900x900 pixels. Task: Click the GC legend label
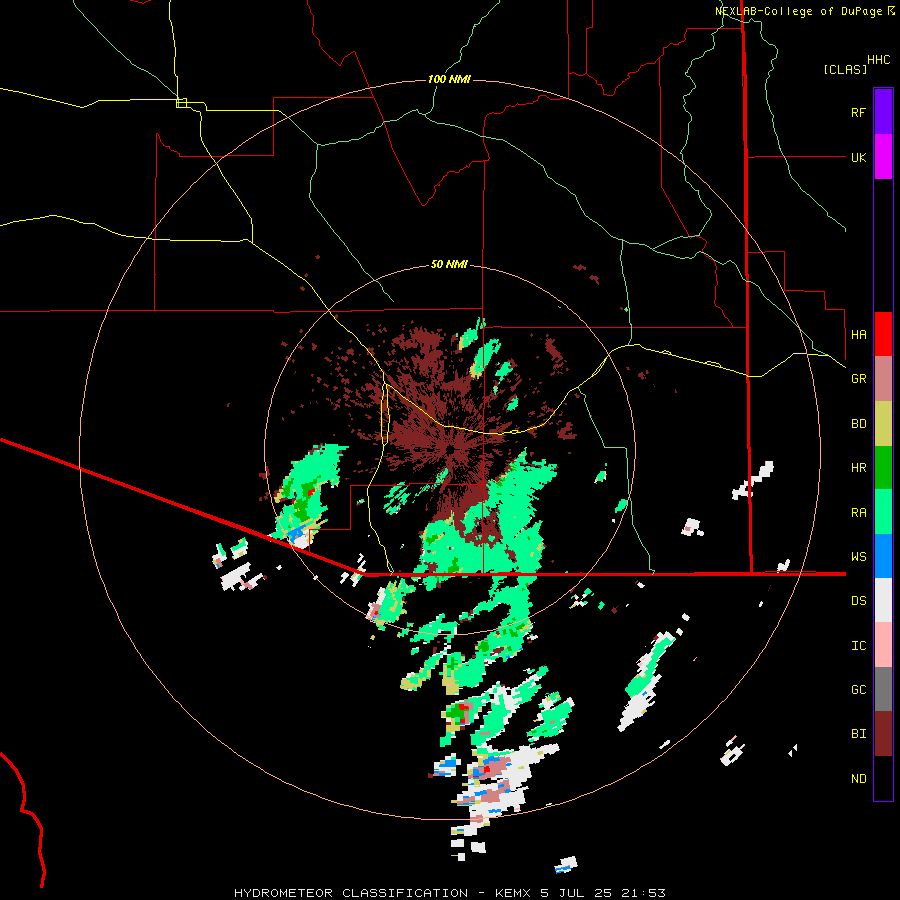858,690
